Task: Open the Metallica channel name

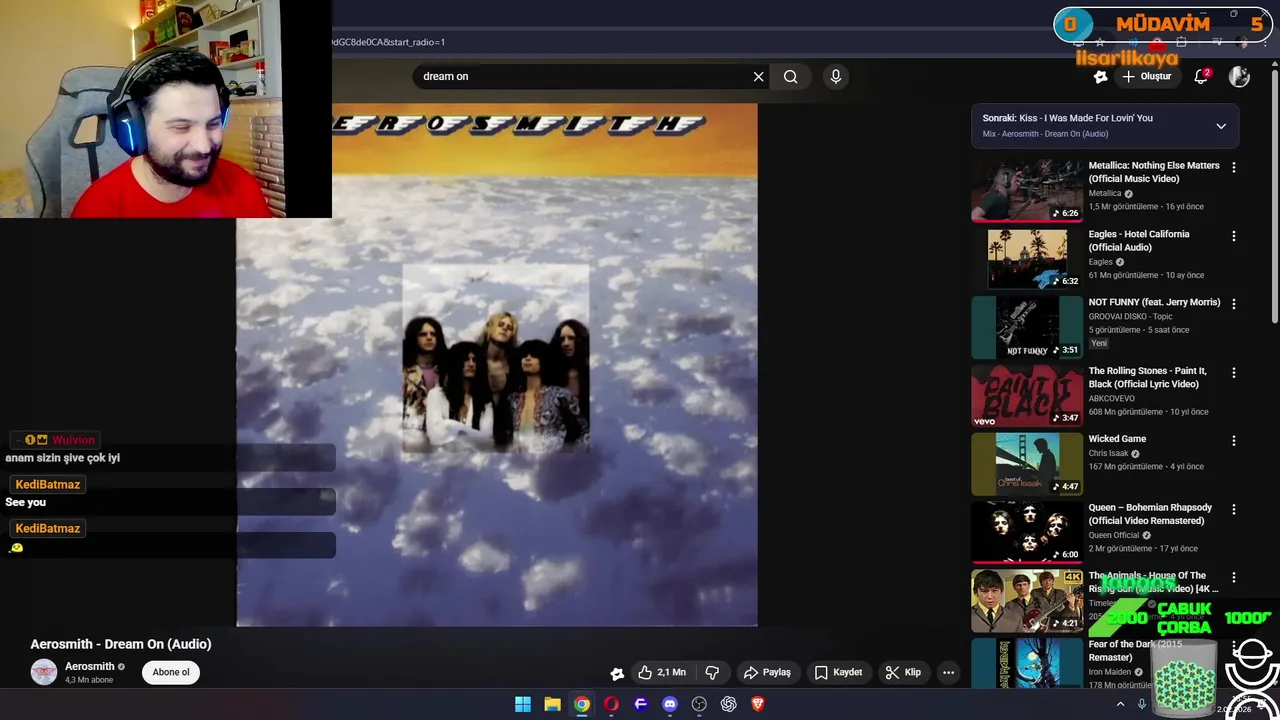Action: click(1105, 193)
